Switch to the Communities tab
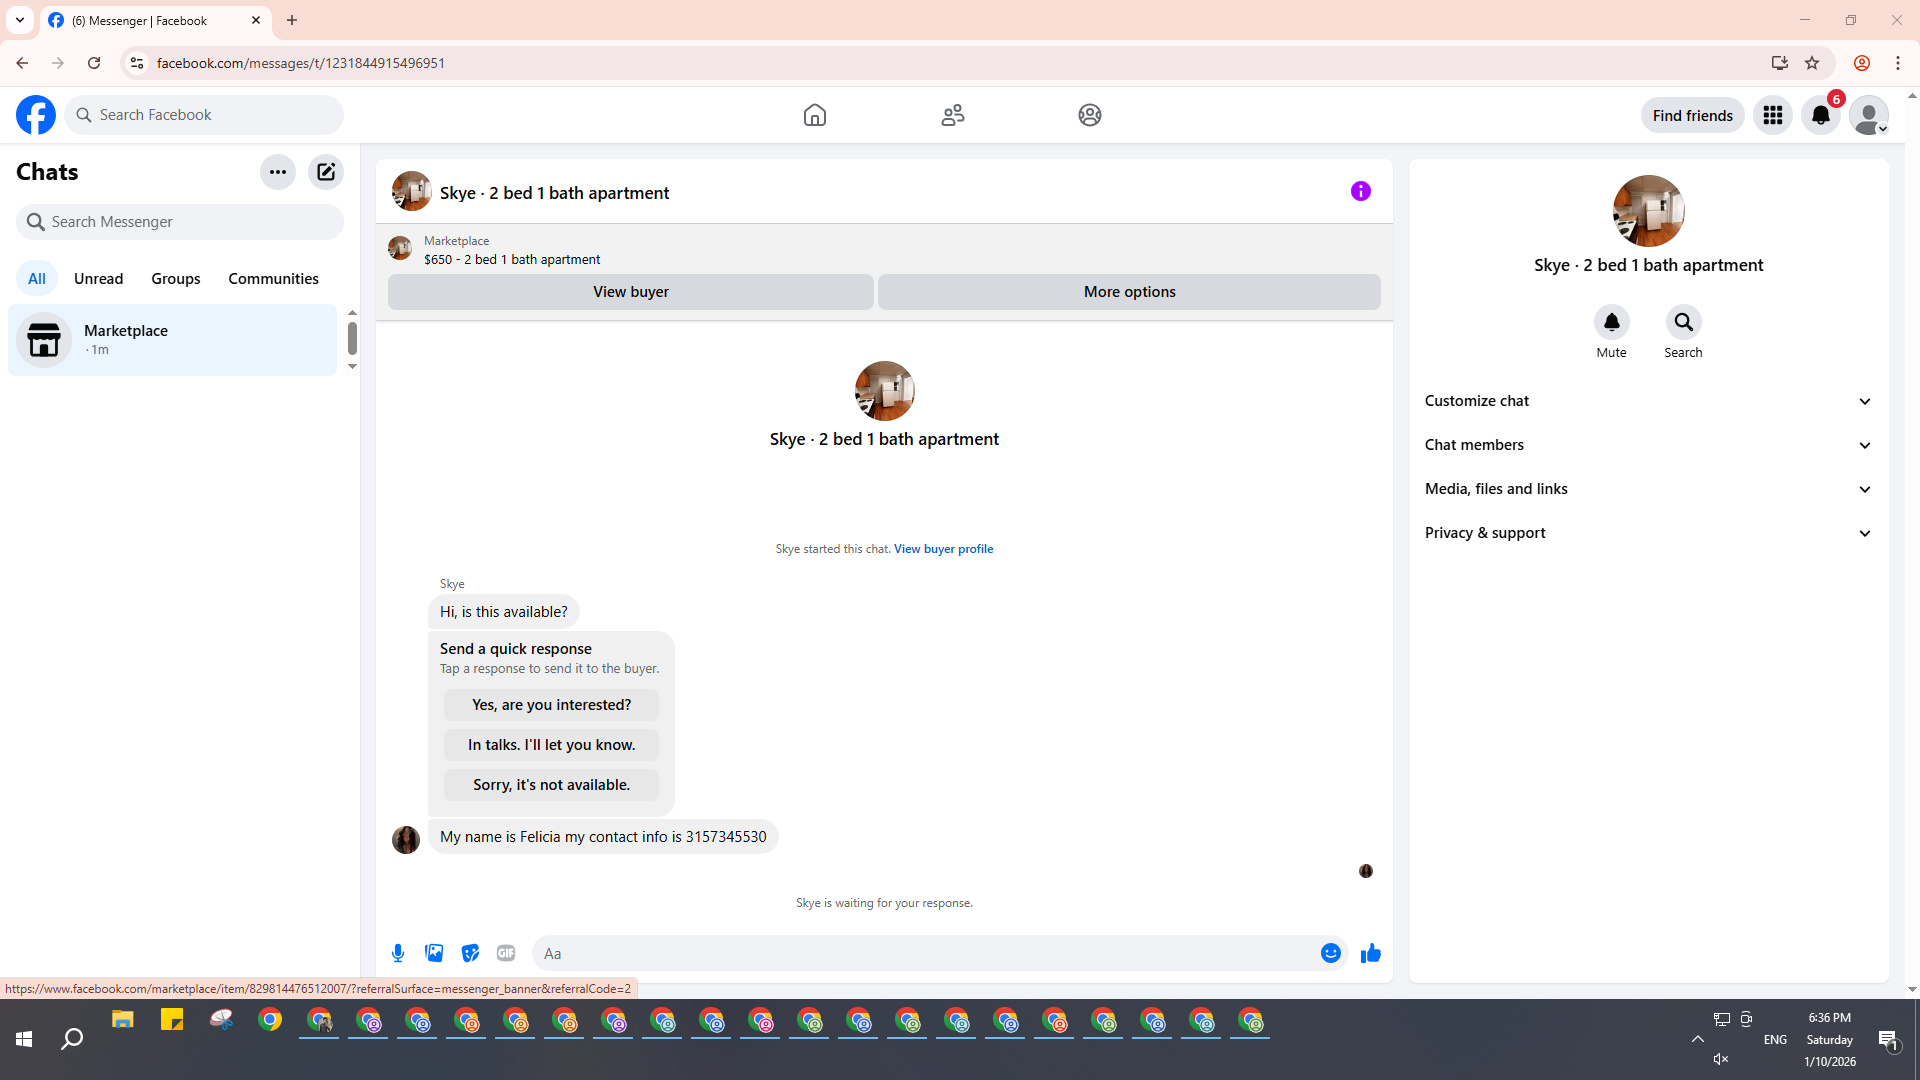 coord(273,279)
